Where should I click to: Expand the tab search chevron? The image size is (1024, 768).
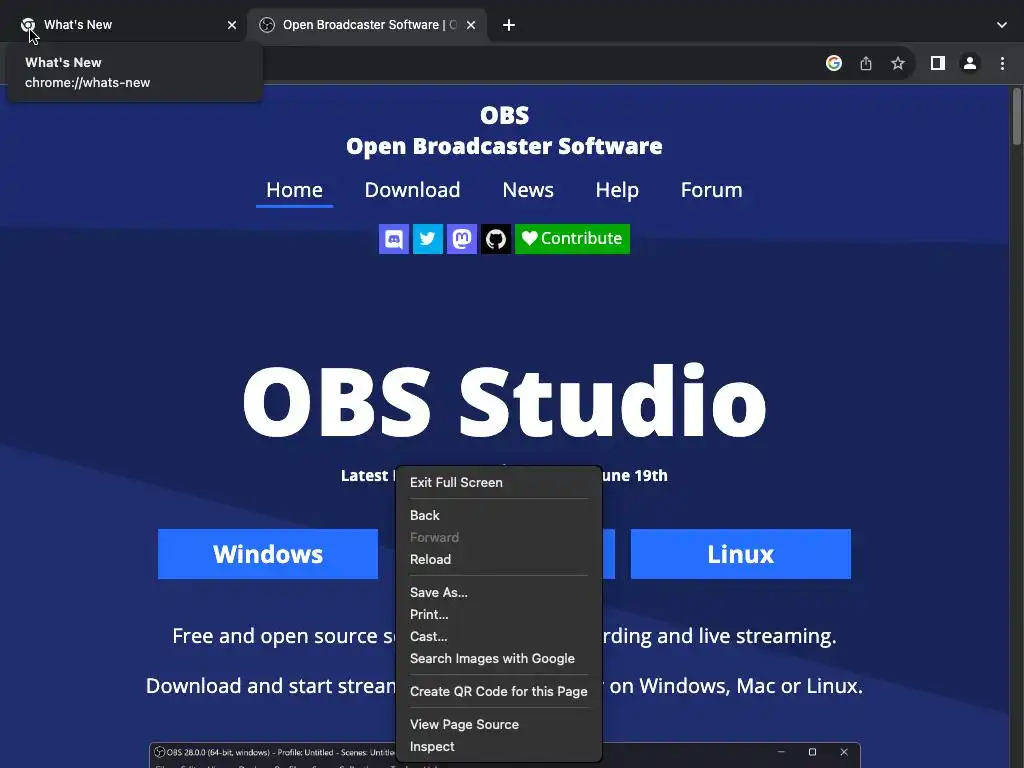point(1002,25)
